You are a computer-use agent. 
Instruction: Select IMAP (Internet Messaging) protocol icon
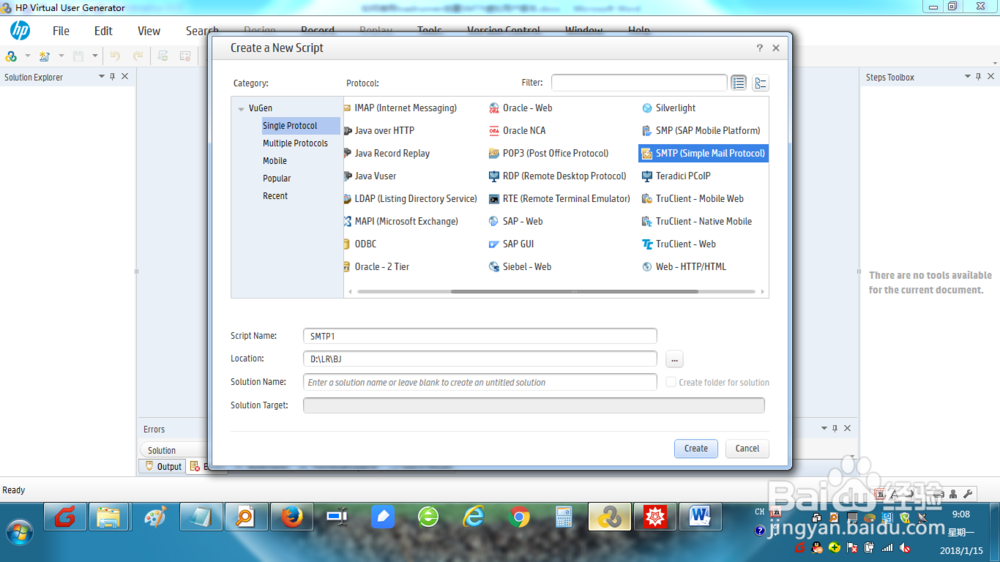pyautogui.click(x=348, y=108)
